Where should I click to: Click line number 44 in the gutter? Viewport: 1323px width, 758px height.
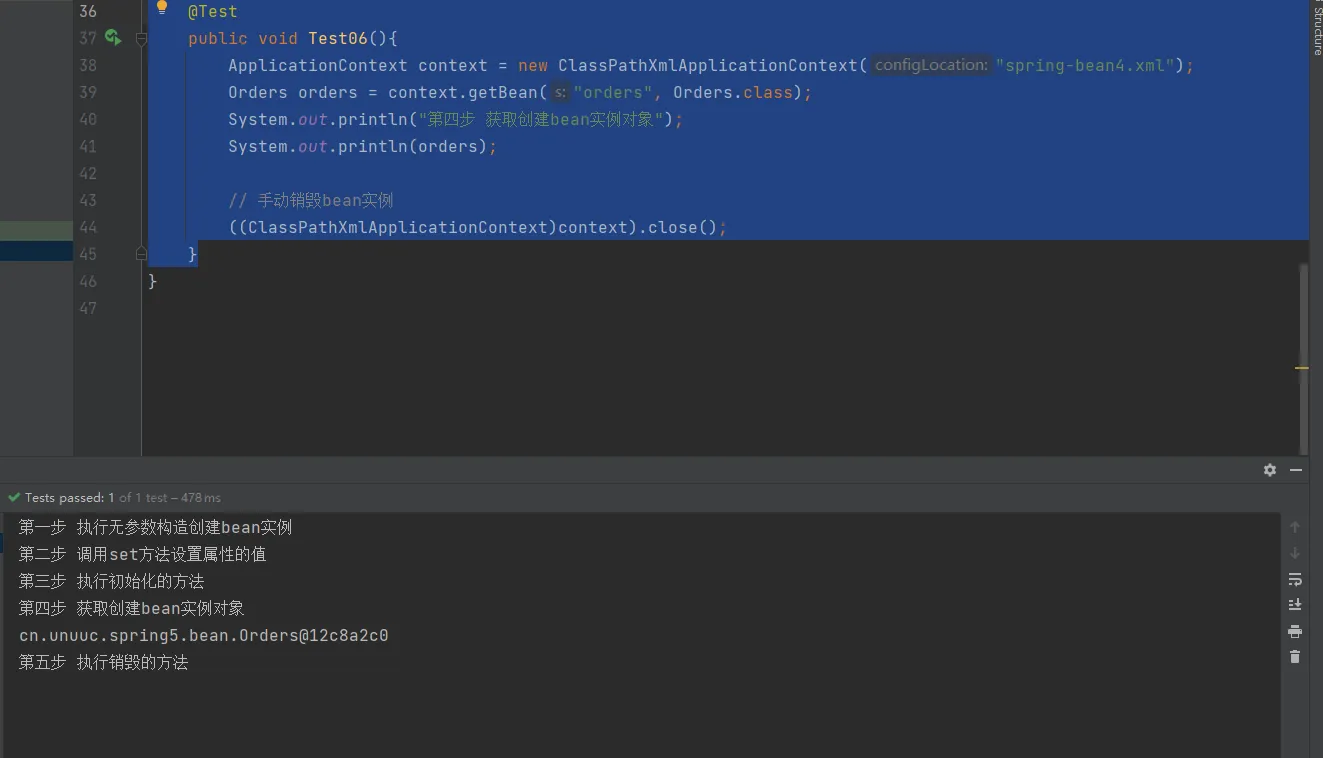(88, 227)
